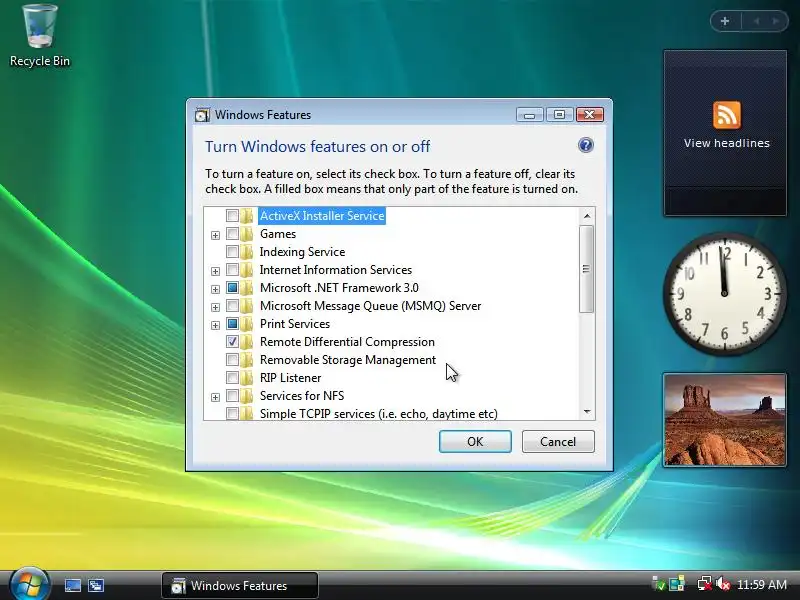Click the sidebar add gadget plus button
This screenshot has width=800, height=600.
(725, 21)
